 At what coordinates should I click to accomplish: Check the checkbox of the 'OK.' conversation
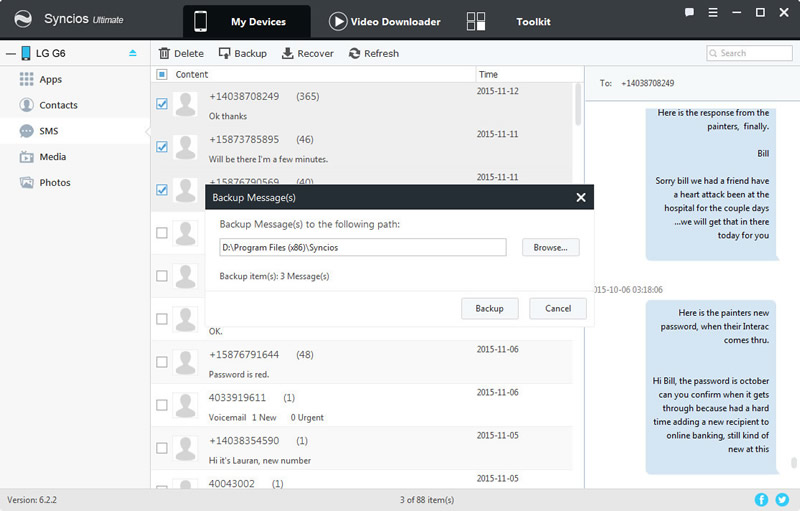click(162, 319)
